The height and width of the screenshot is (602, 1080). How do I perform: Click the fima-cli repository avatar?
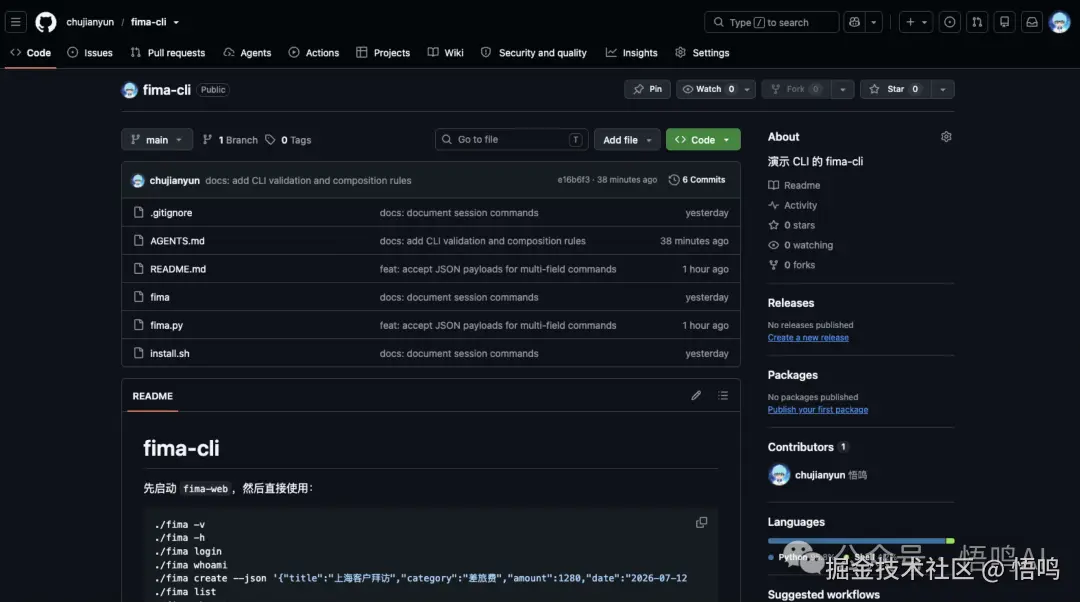tap(129, 90)
